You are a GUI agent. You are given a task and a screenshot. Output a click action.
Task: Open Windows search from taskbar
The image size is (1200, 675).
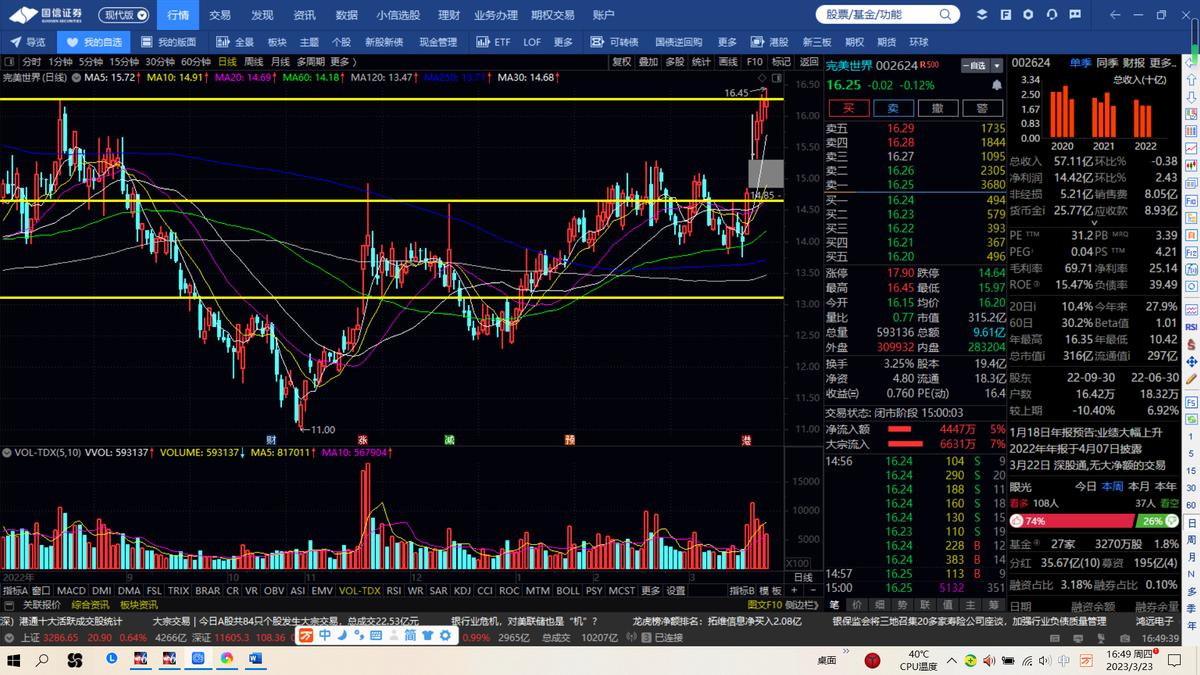(44, 660)
